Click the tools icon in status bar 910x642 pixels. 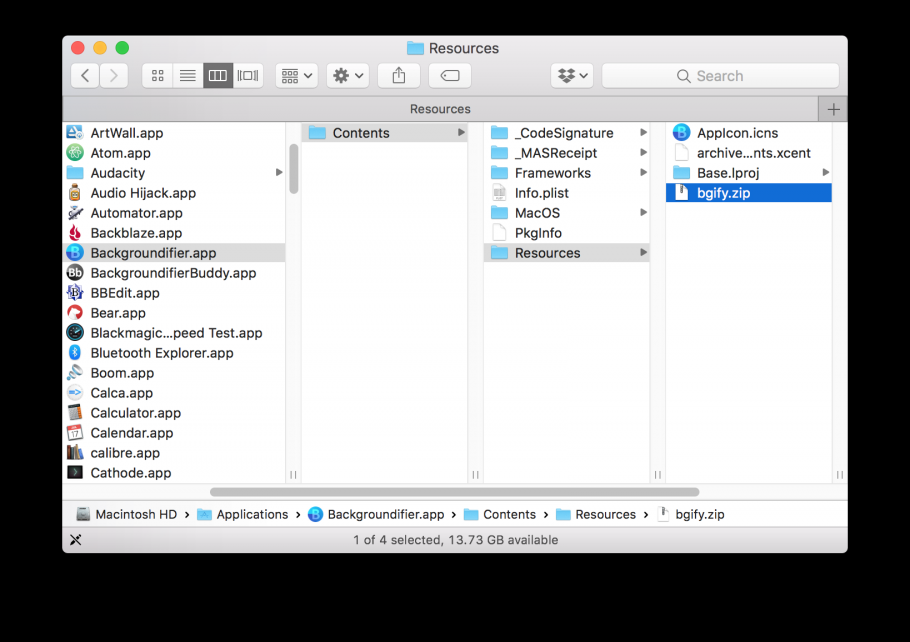coord(75,540)
